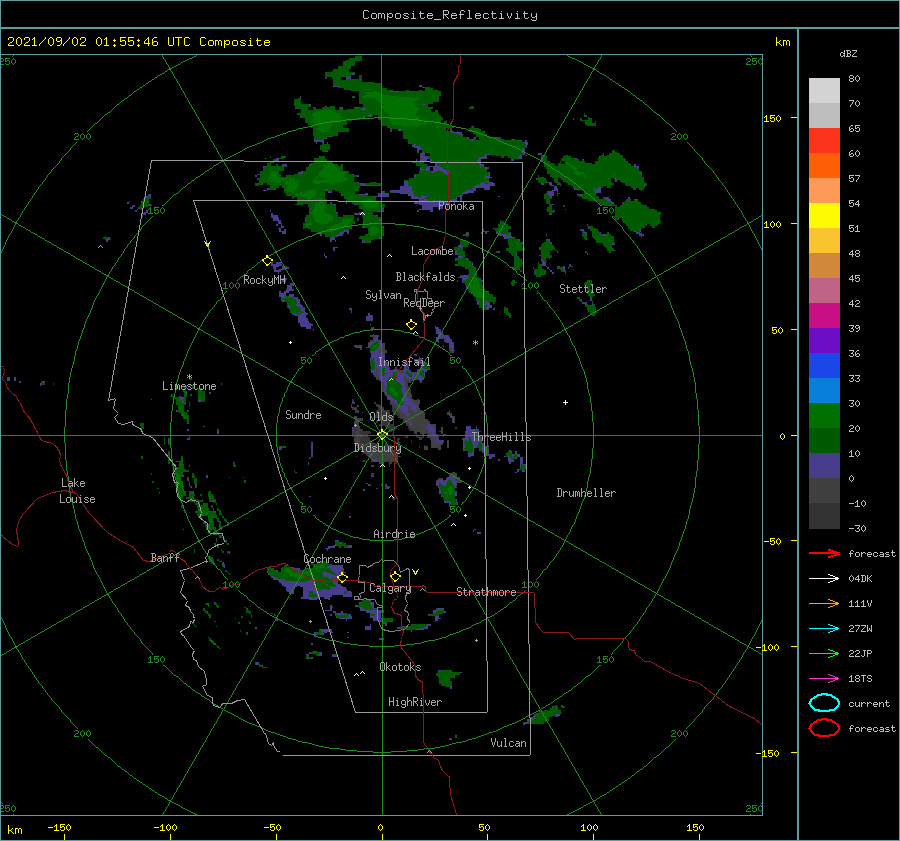Select the HighRiver label
Viewport: 900px width, 841px height.
[415, 702]
